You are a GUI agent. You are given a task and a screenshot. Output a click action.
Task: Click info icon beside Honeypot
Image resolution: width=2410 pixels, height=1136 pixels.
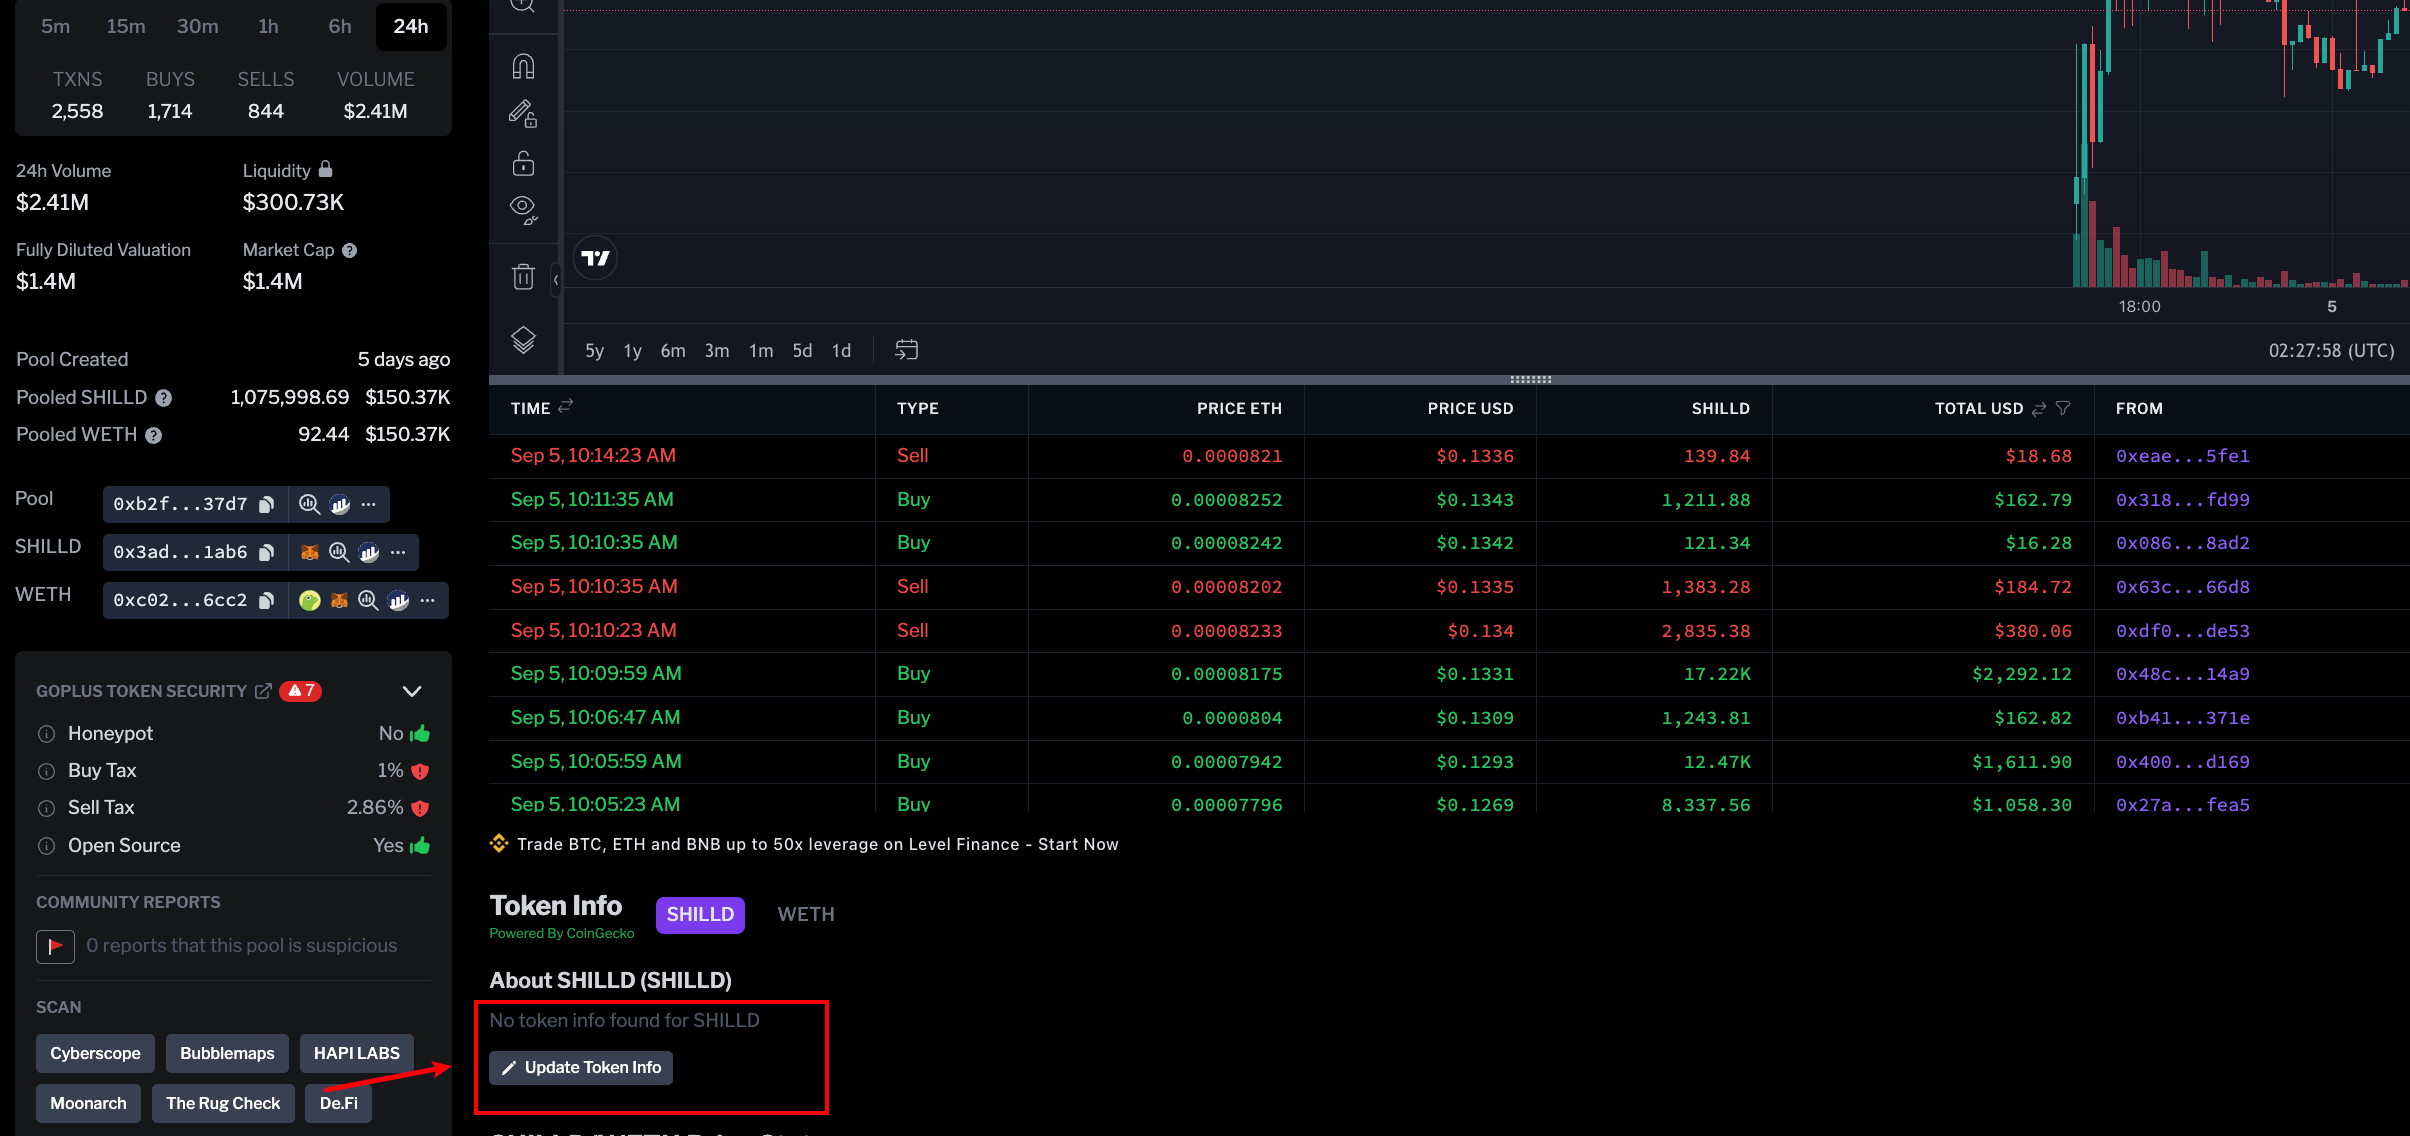pyautogui.click(x=46, y=734)
